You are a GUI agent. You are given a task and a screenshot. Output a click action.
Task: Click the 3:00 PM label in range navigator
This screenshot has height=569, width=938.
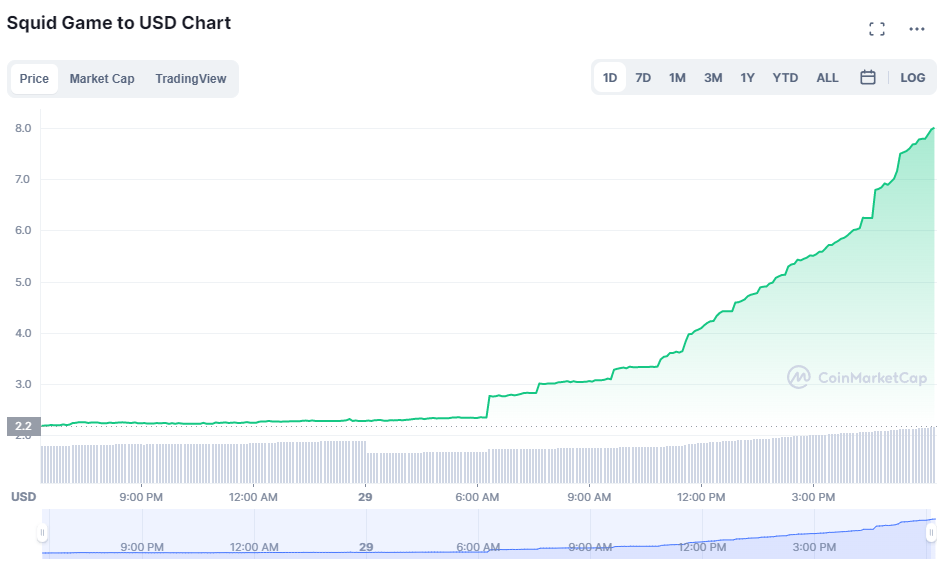point(814,547)
